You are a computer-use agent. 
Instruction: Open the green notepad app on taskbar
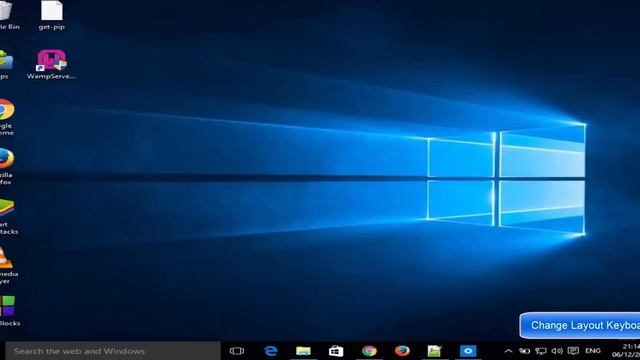pos(435,351)
